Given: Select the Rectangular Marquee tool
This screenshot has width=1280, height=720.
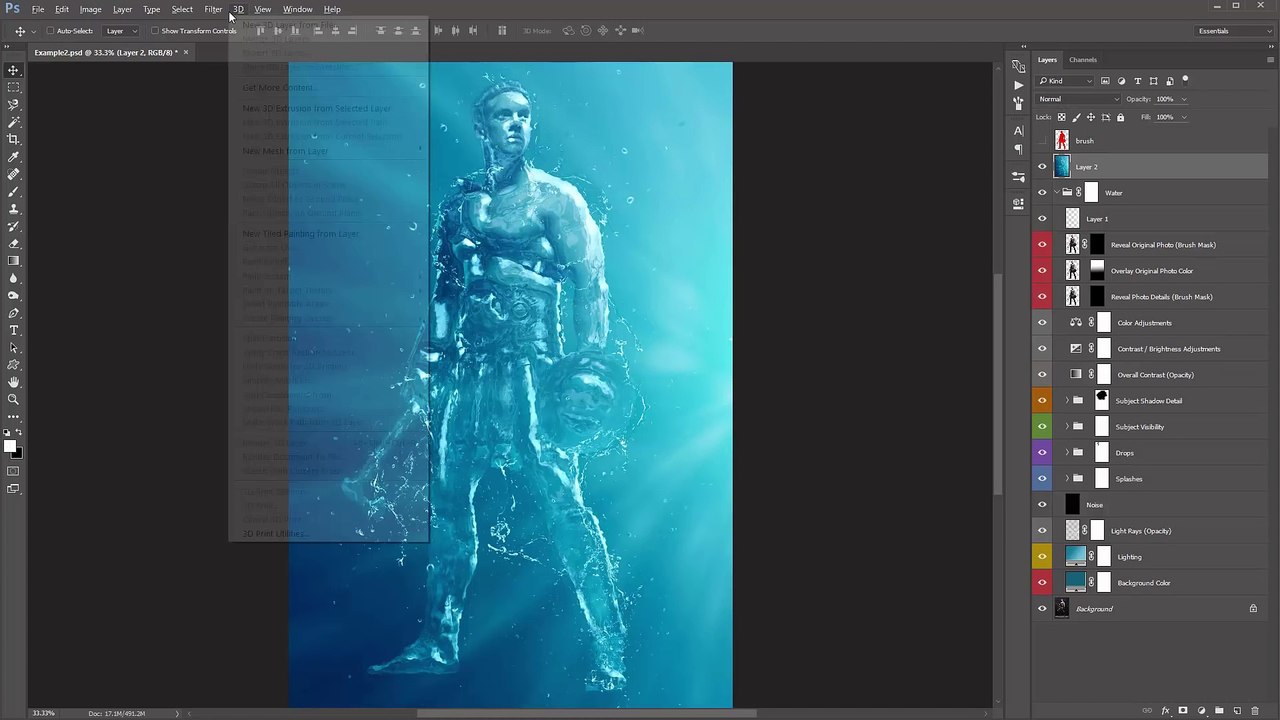Looking at the screenshot, I should point(14,87).
